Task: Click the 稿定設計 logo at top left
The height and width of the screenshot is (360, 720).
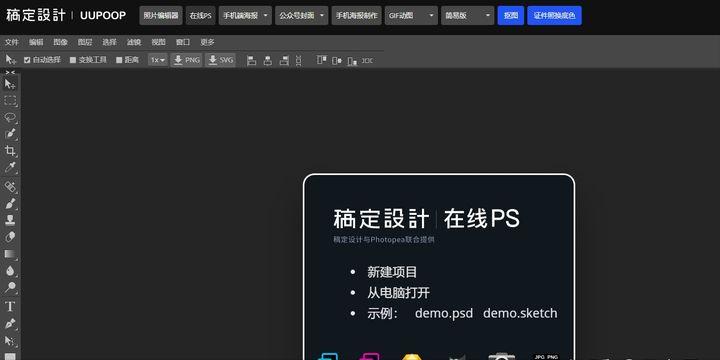Action: tap(36, 15)
